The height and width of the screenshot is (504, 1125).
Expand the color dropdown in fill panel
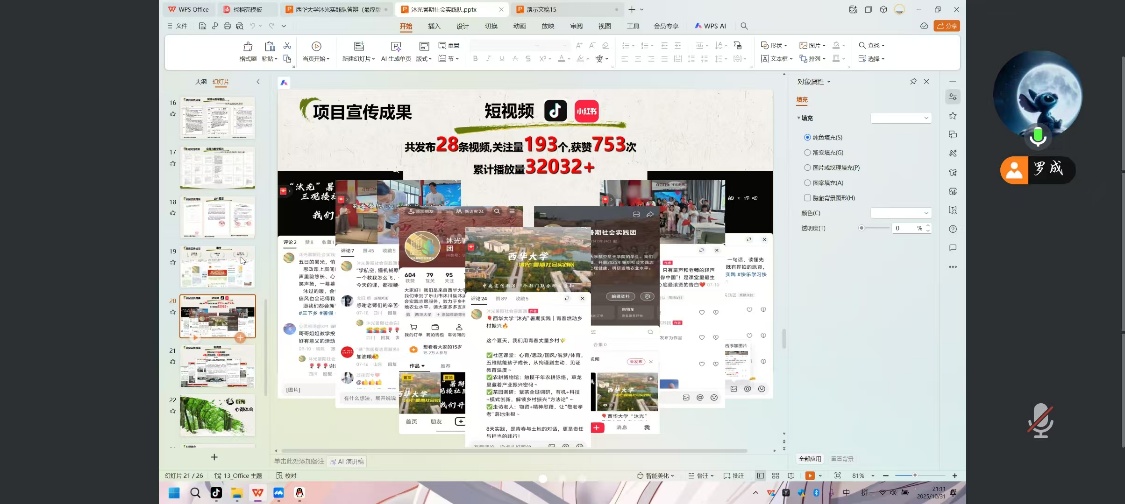point(900,213)
